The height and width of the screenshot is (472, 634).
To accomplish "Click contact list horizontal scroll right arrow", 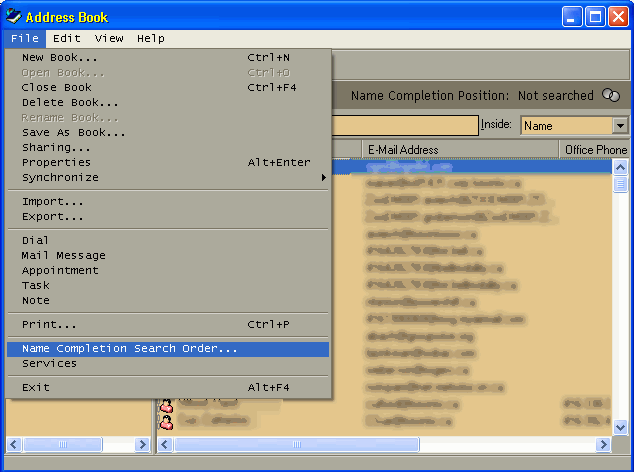I will 604,444.
